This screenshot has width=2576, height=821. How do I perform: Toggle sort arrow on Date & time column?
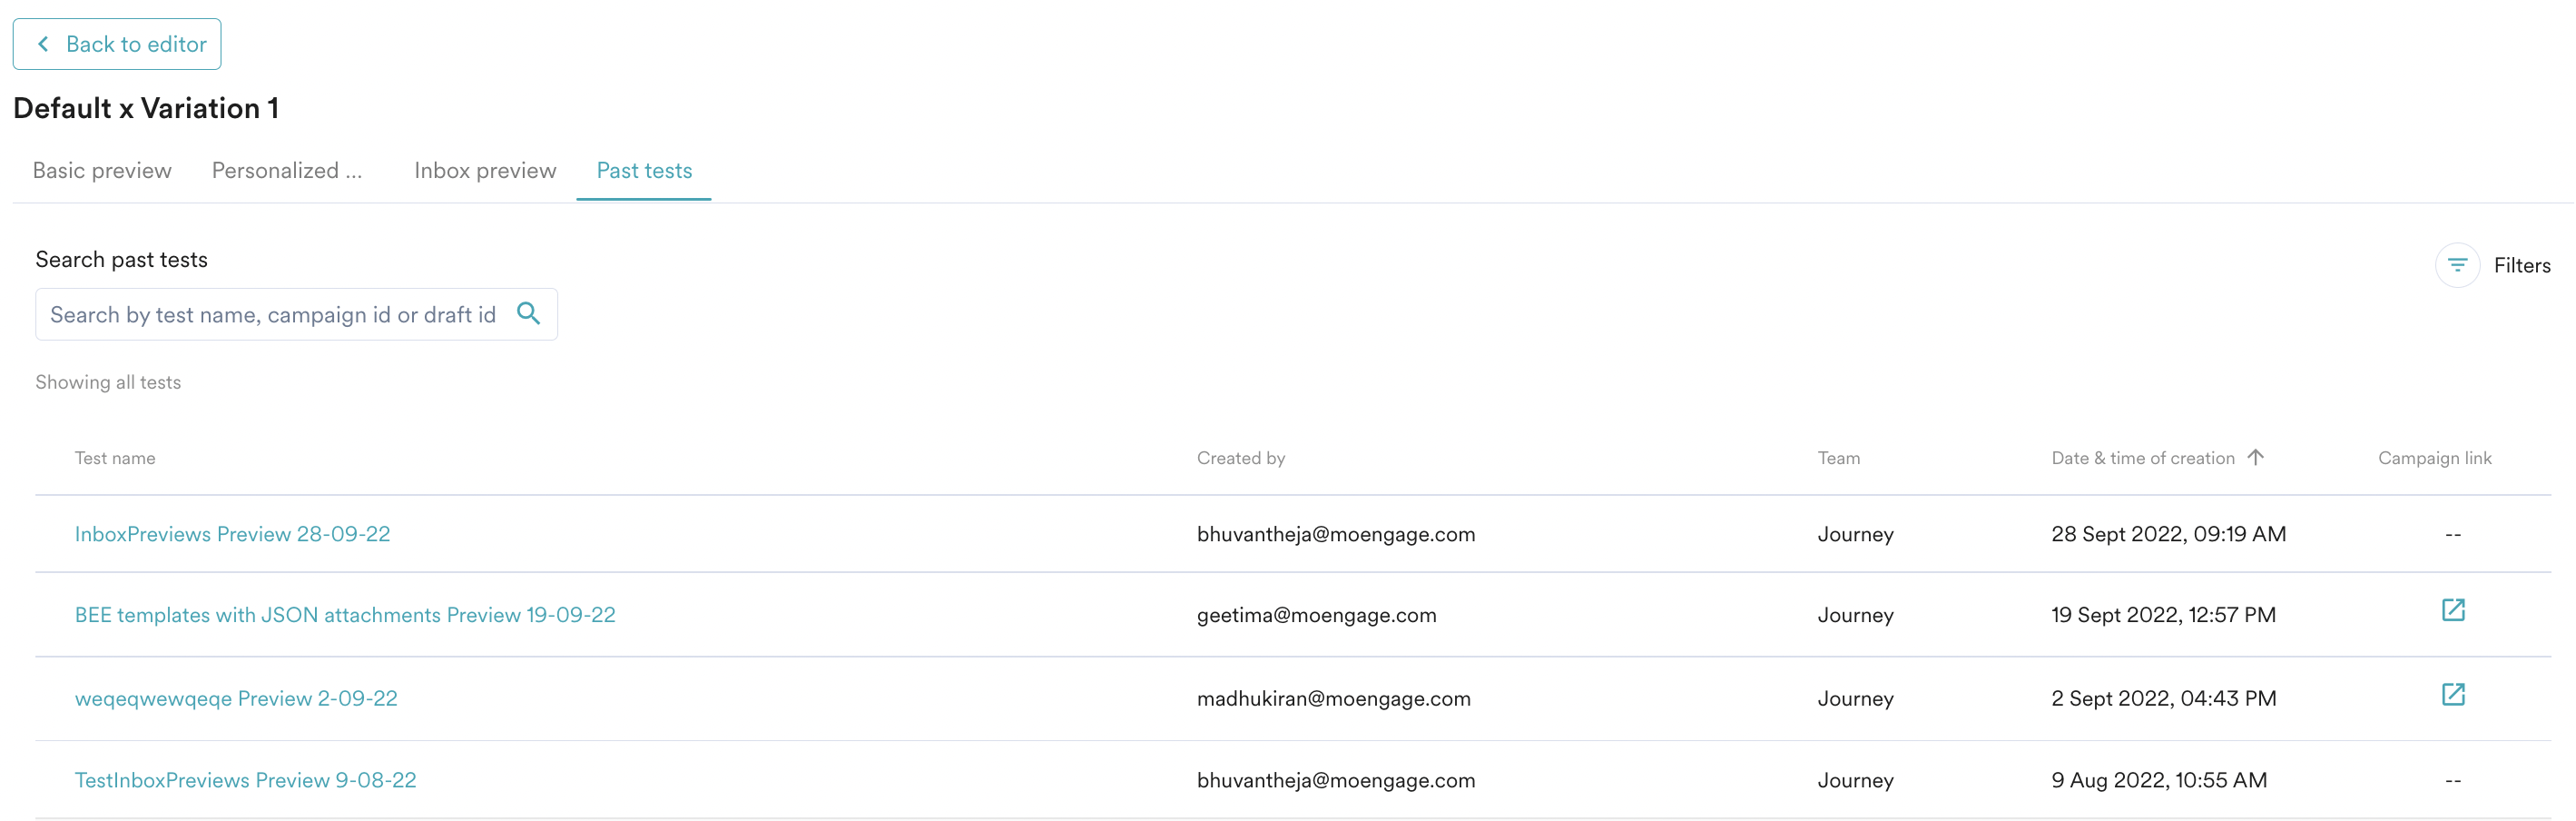pos(2255,457)
